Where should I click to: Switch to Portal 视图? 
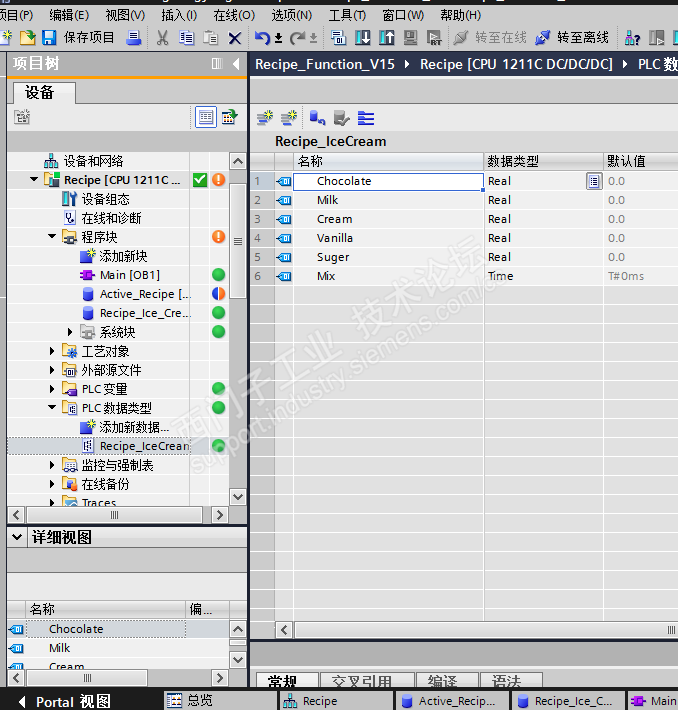tap(66, 701)
